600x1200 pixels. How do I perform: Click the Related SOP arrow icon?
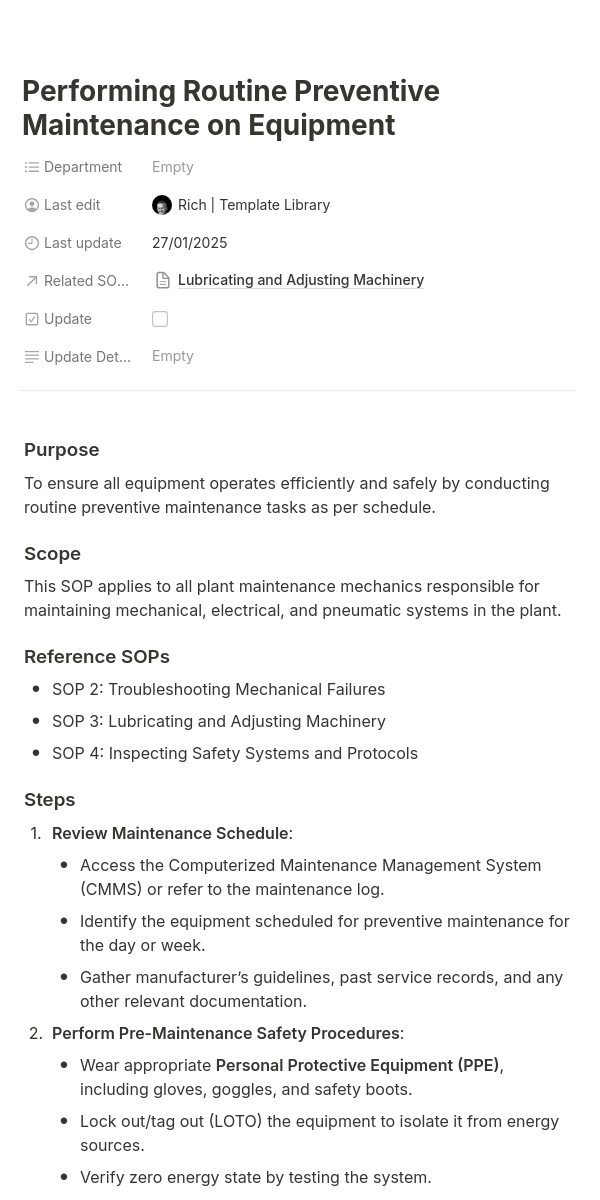click(x=32, y=281)
